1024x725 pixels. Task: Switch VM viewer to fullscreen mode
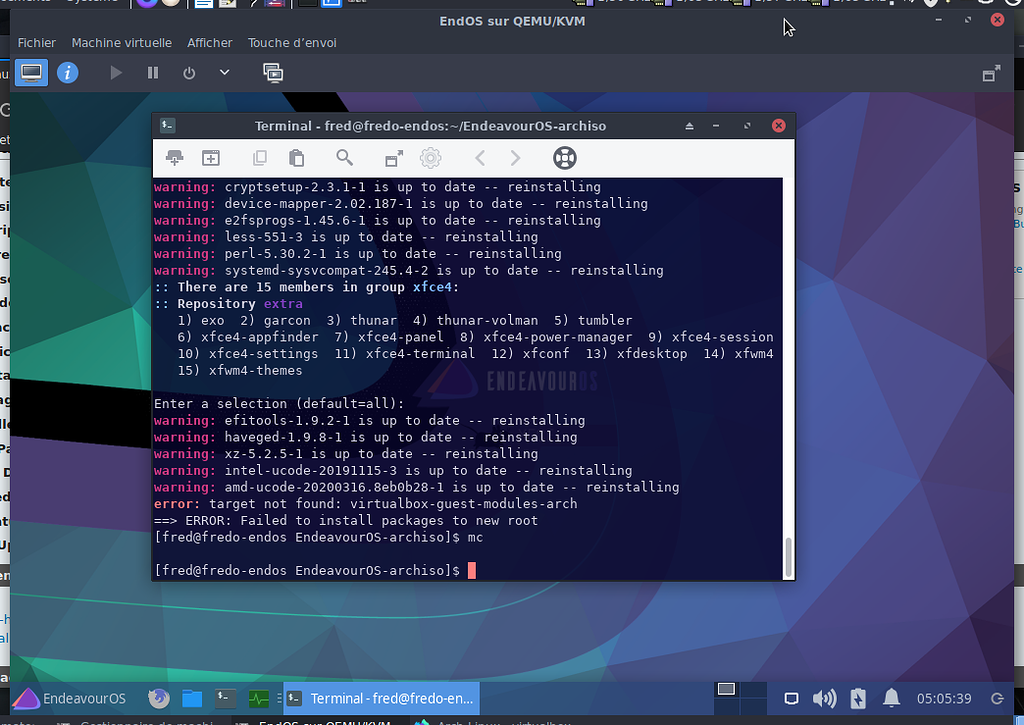pyautogui.click(x=991, y=73)
